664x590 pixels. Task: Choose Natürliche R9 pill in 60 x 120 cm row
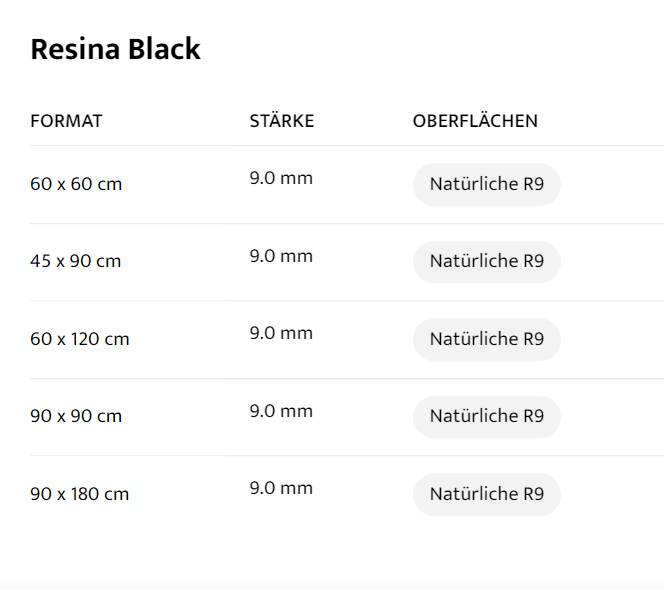click(x=486, y=339)
